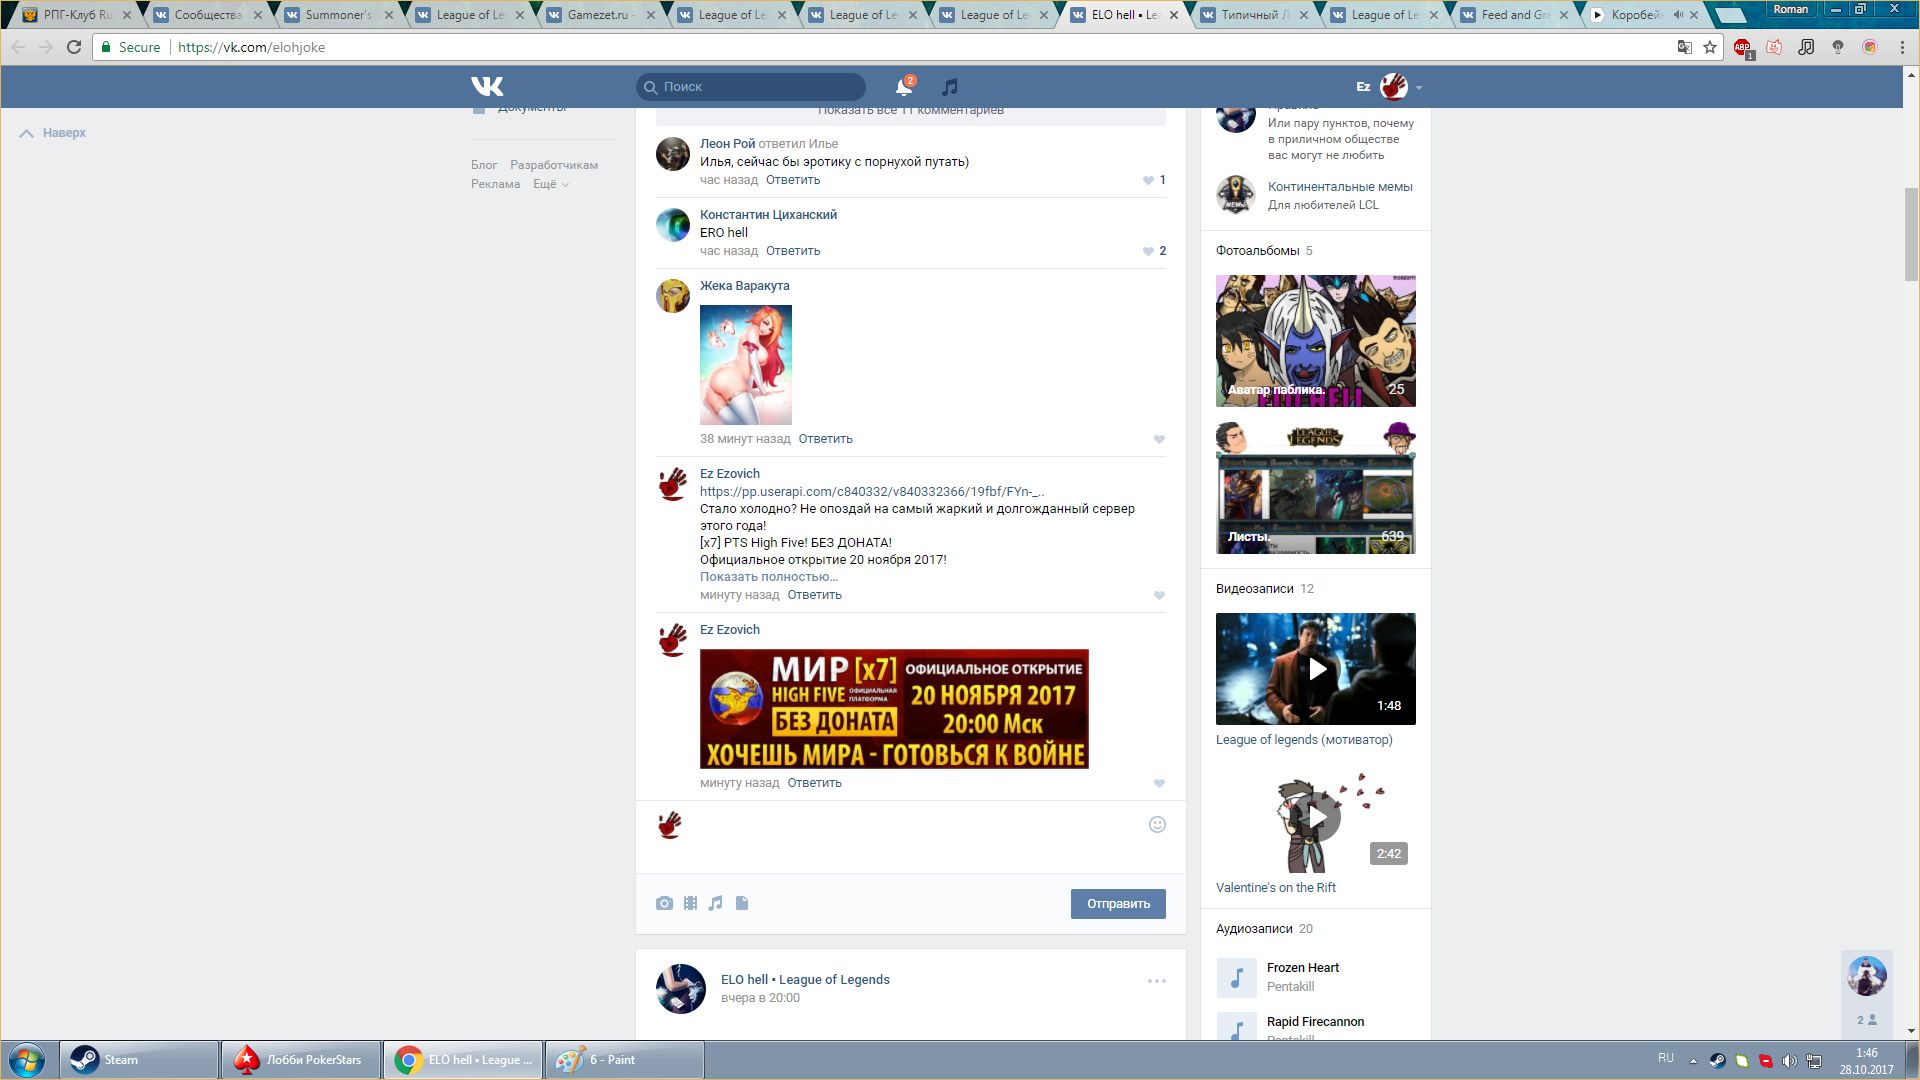
Task: Click the page vertical scrollbar thumb
Action: [x=1911, y=235]
